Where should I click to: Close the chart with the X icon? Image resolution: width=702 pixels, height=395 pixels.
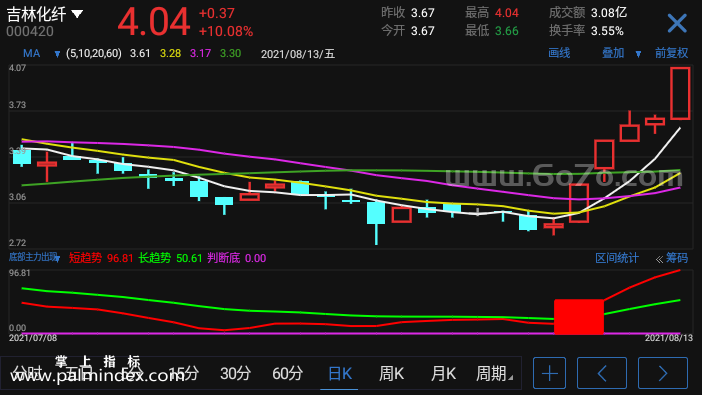[x=677, y=23]
